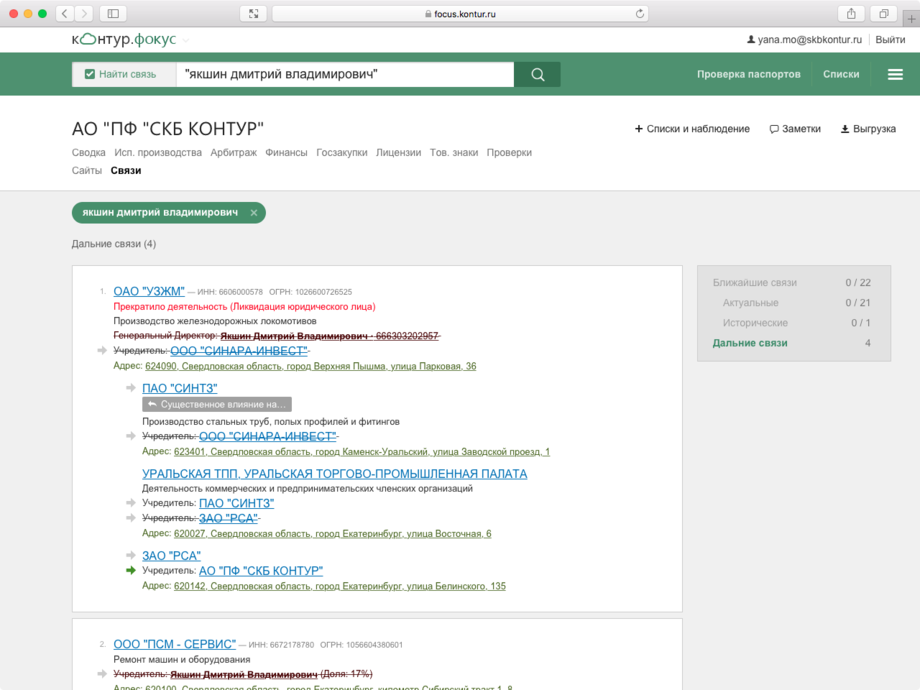
Task: Open the hamburger menu in header
Action: tap(895, 74)
